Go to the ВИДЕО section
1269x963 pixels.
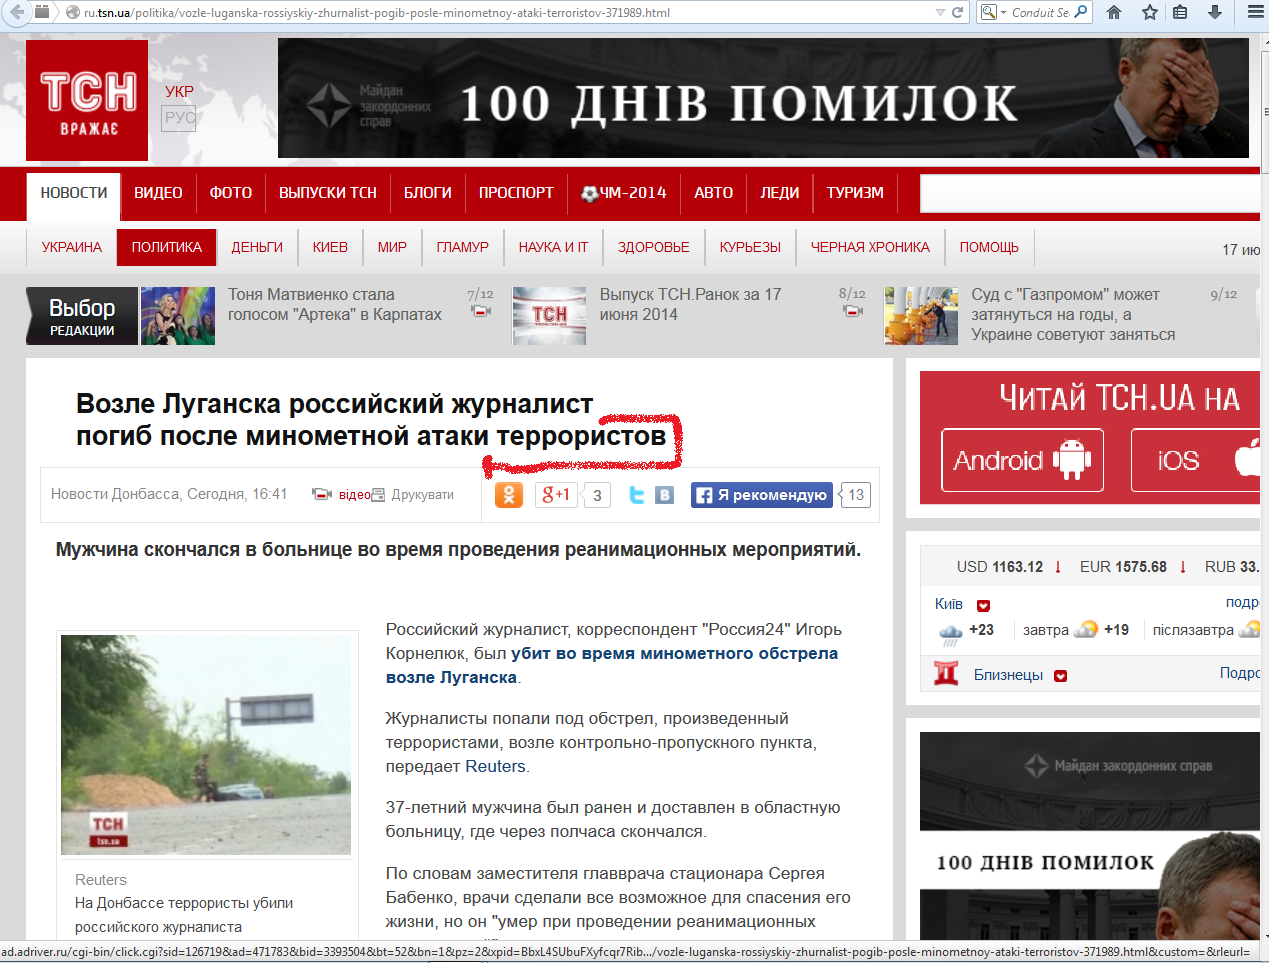click(x=158, y=193)
